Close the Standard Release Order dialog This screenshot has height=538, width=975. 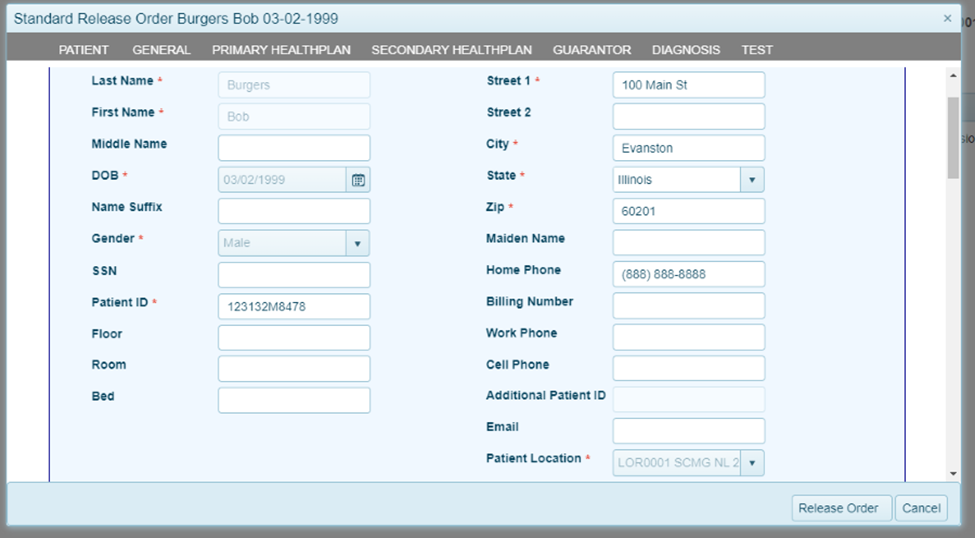point(947,18)
